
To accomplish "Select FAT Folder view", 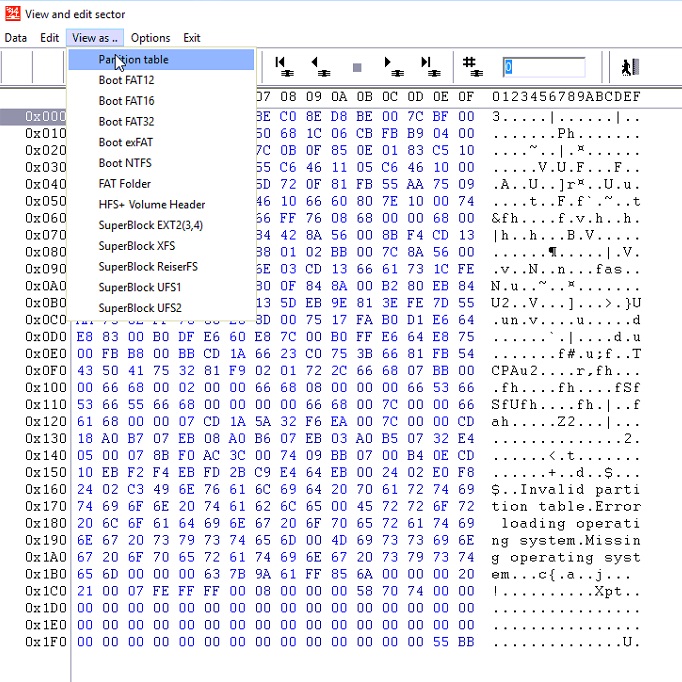I will tap(125, 184).
